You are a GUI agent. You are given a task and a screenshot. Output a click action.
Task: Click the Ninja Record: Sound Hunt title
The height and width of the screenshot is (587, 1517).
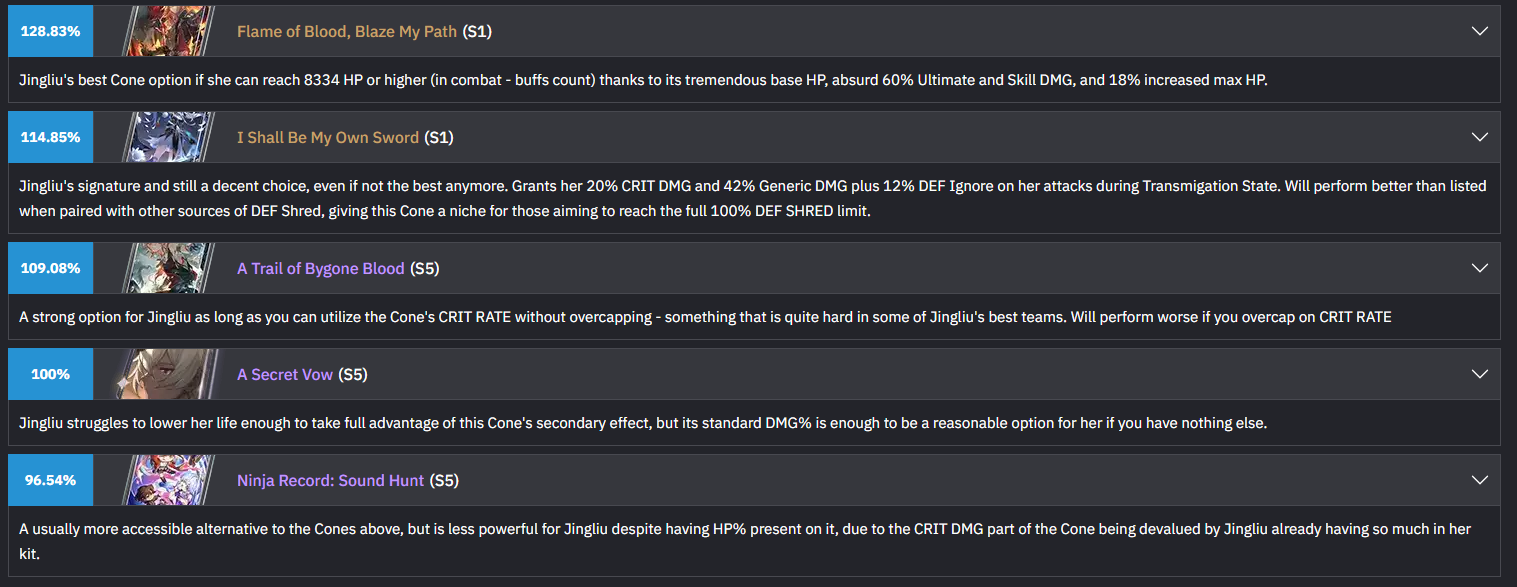330,480
